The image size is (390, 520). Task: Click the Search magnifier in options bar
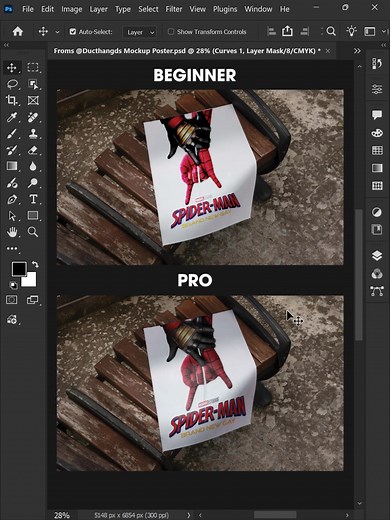coord(331,31)
